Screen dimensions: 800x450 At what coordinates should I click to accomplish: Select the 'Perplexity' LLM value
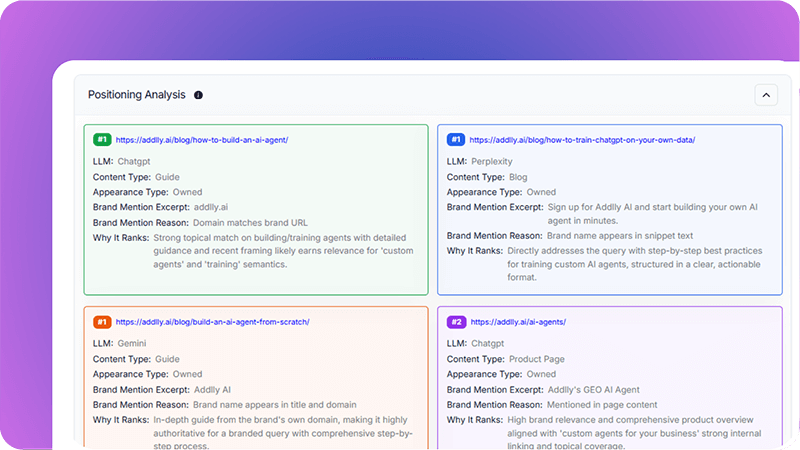[x=491, y=161]
